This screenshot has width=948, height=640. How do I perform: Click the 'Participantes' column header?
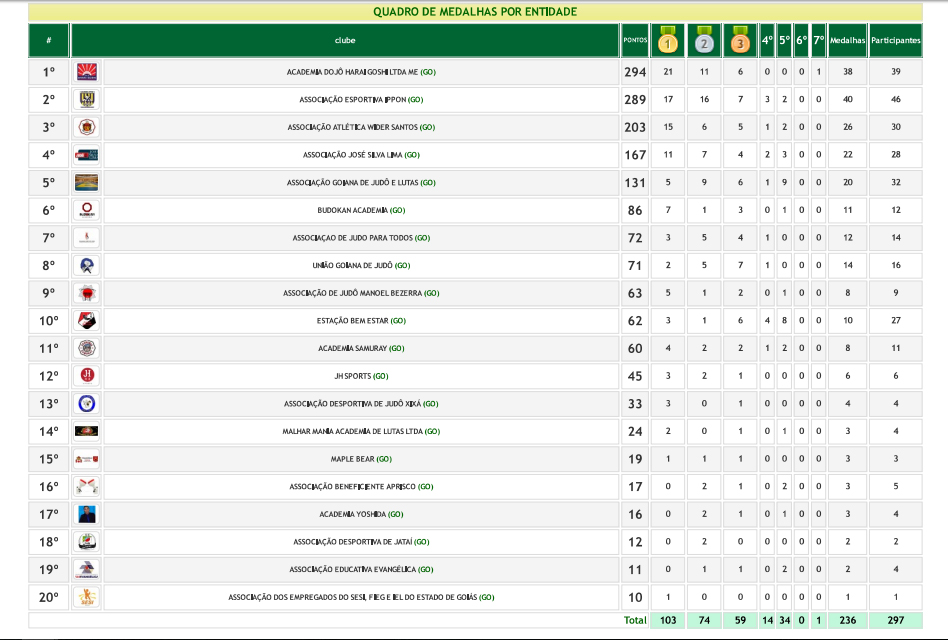tap(895, 41)
